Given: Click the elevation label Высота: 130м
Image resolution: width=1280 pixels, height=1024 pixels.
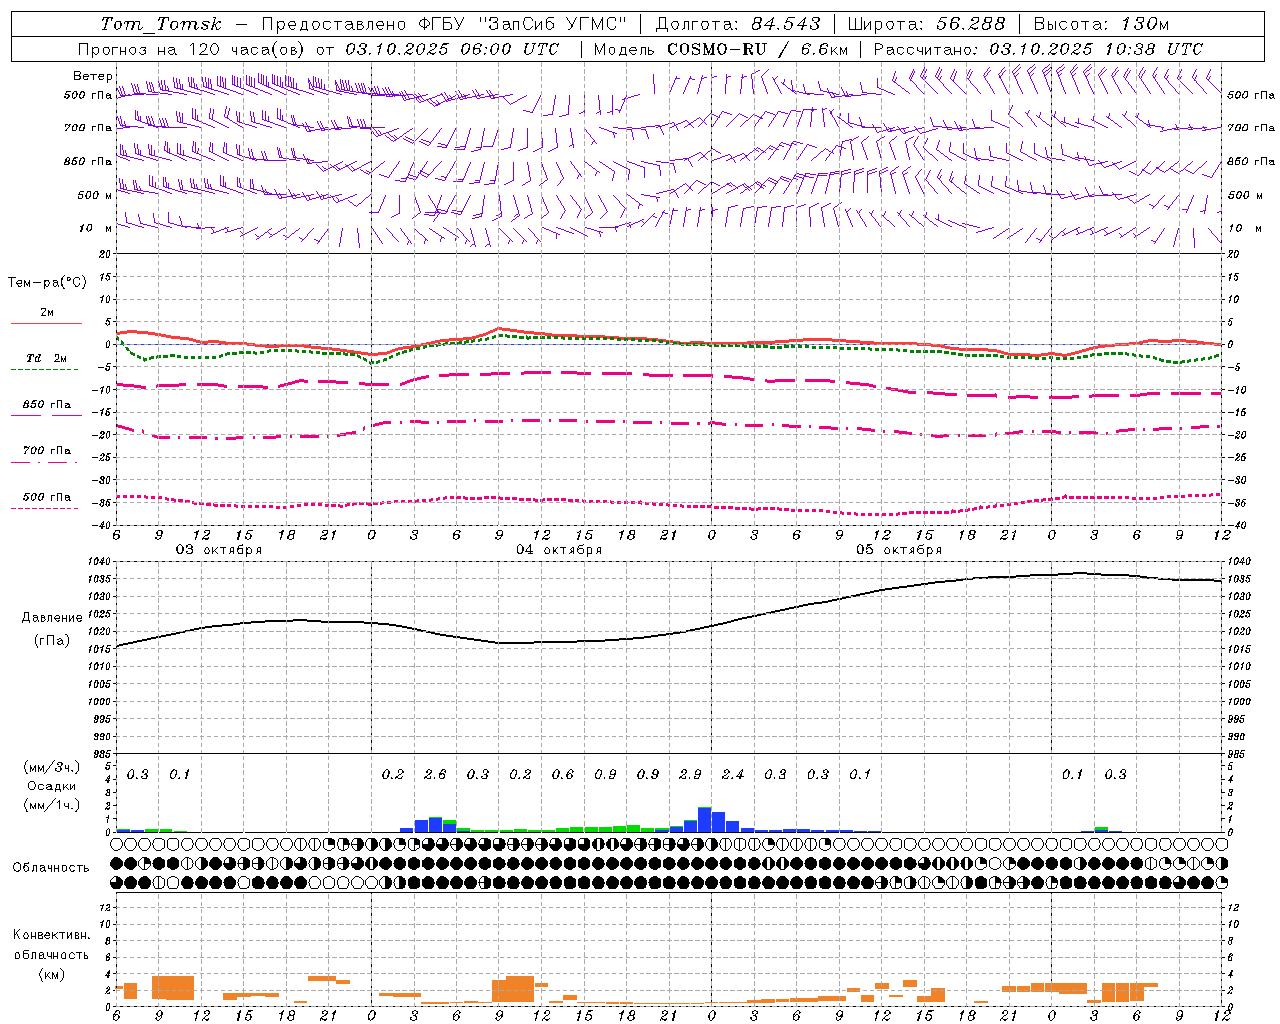Looking at the screenshot, I should click(1101, 24).
